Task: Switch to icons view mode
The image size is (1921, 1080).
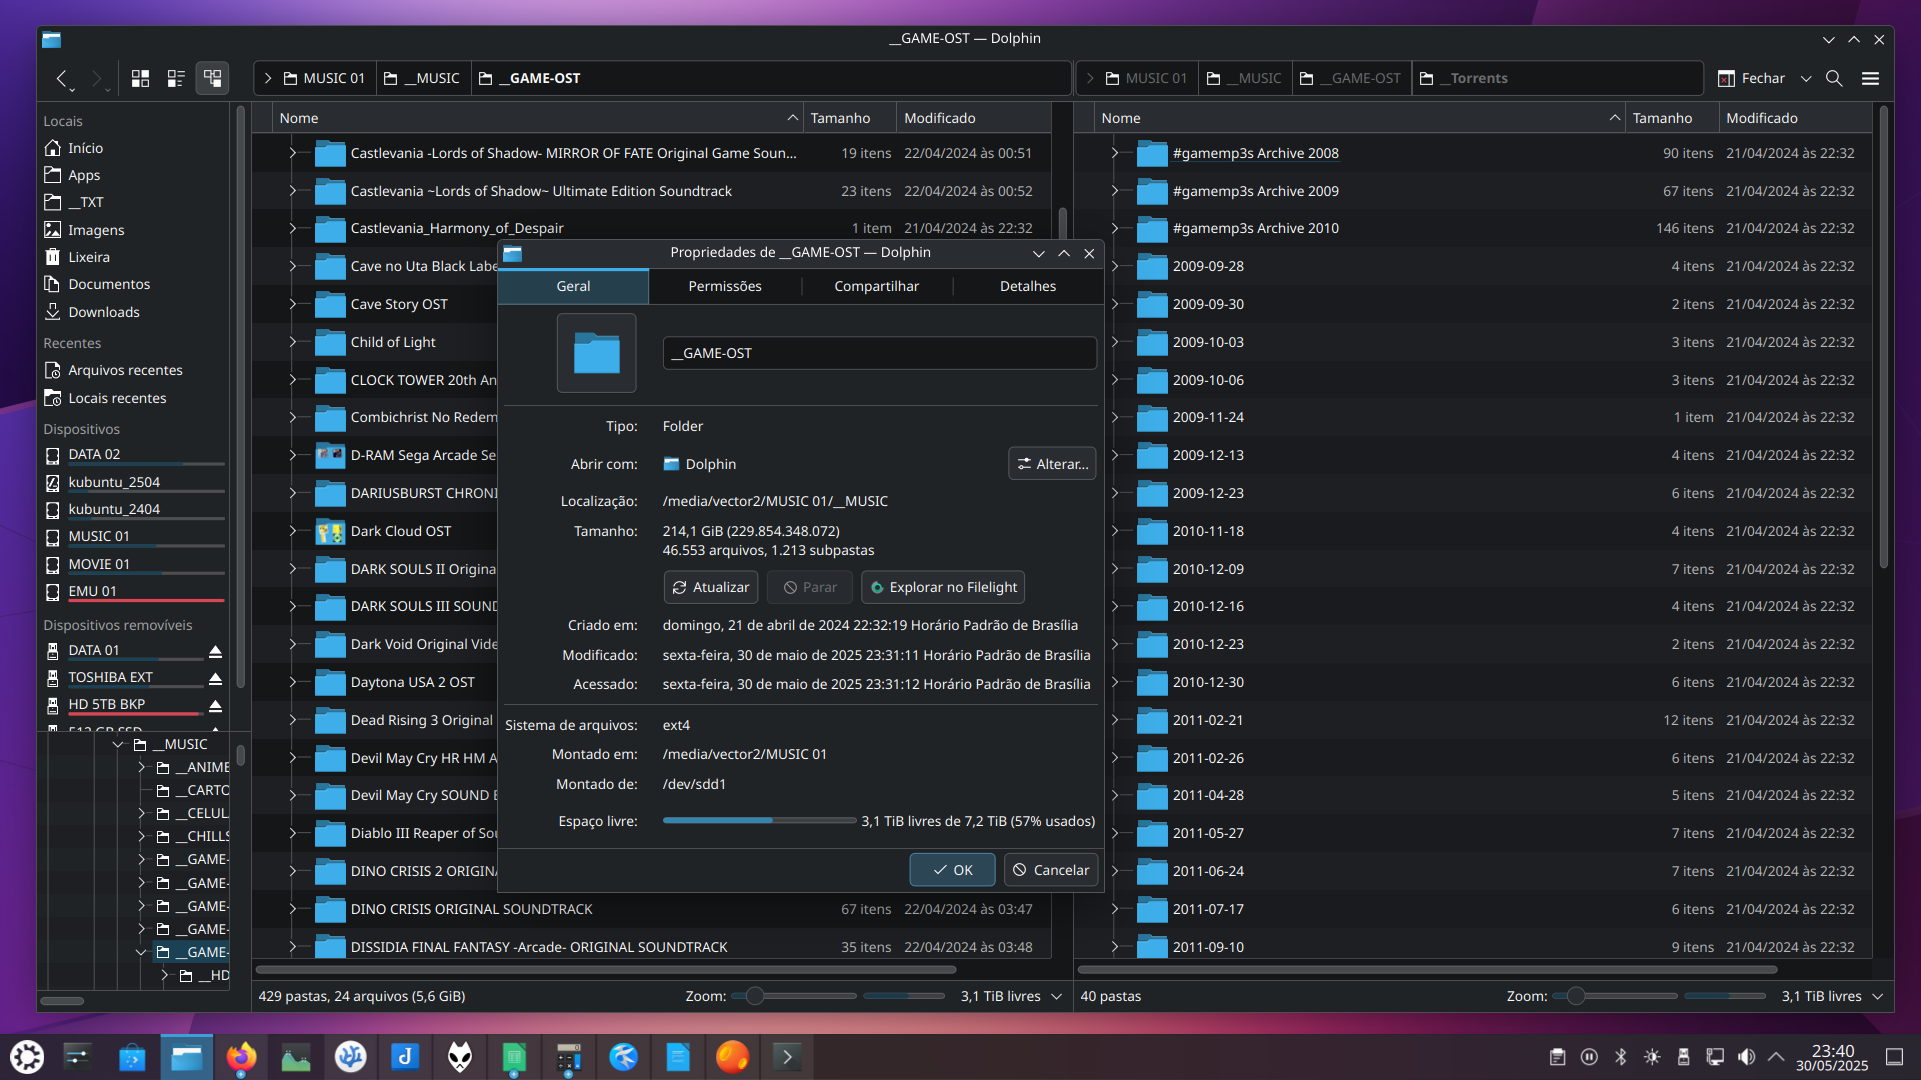Action: [141, 78]
